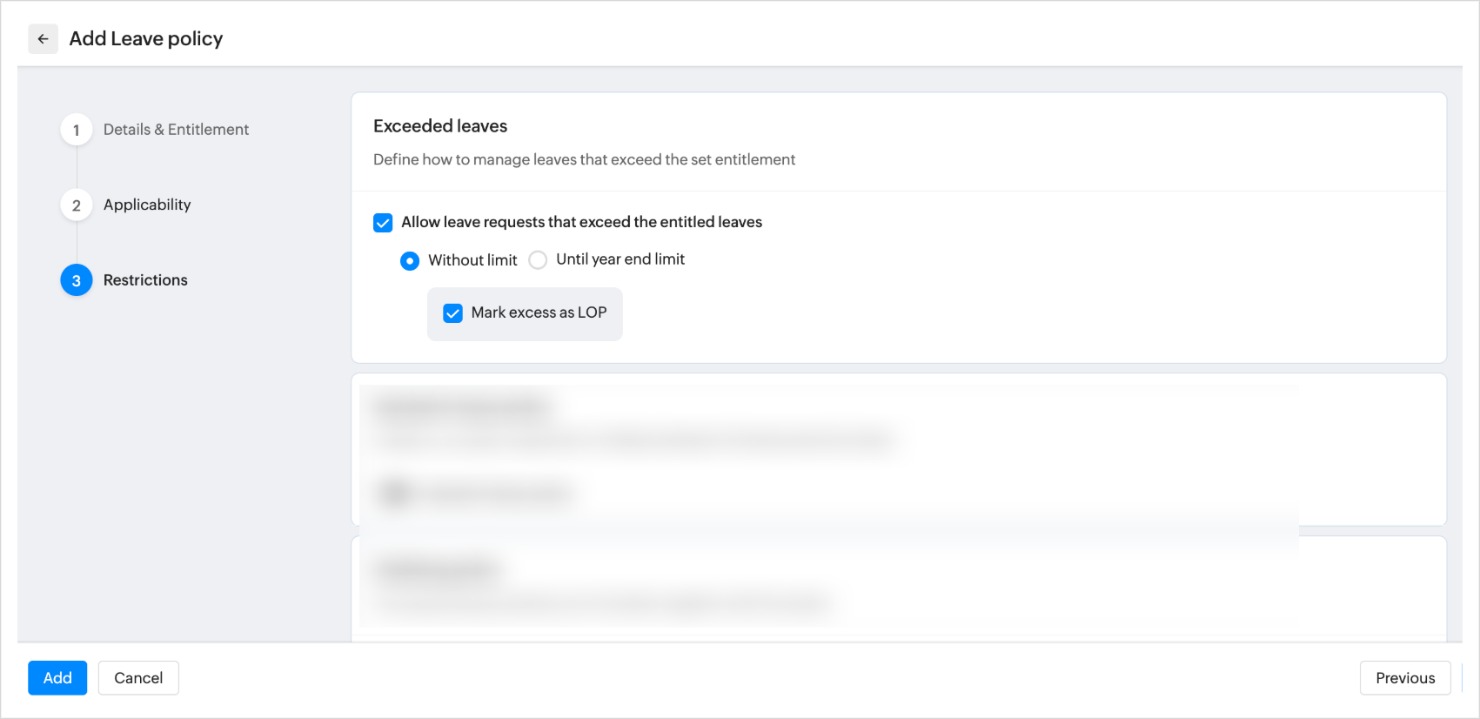
Task: Click the "Allow leave requests that exceed" label text
Action: tap(581, 223)
